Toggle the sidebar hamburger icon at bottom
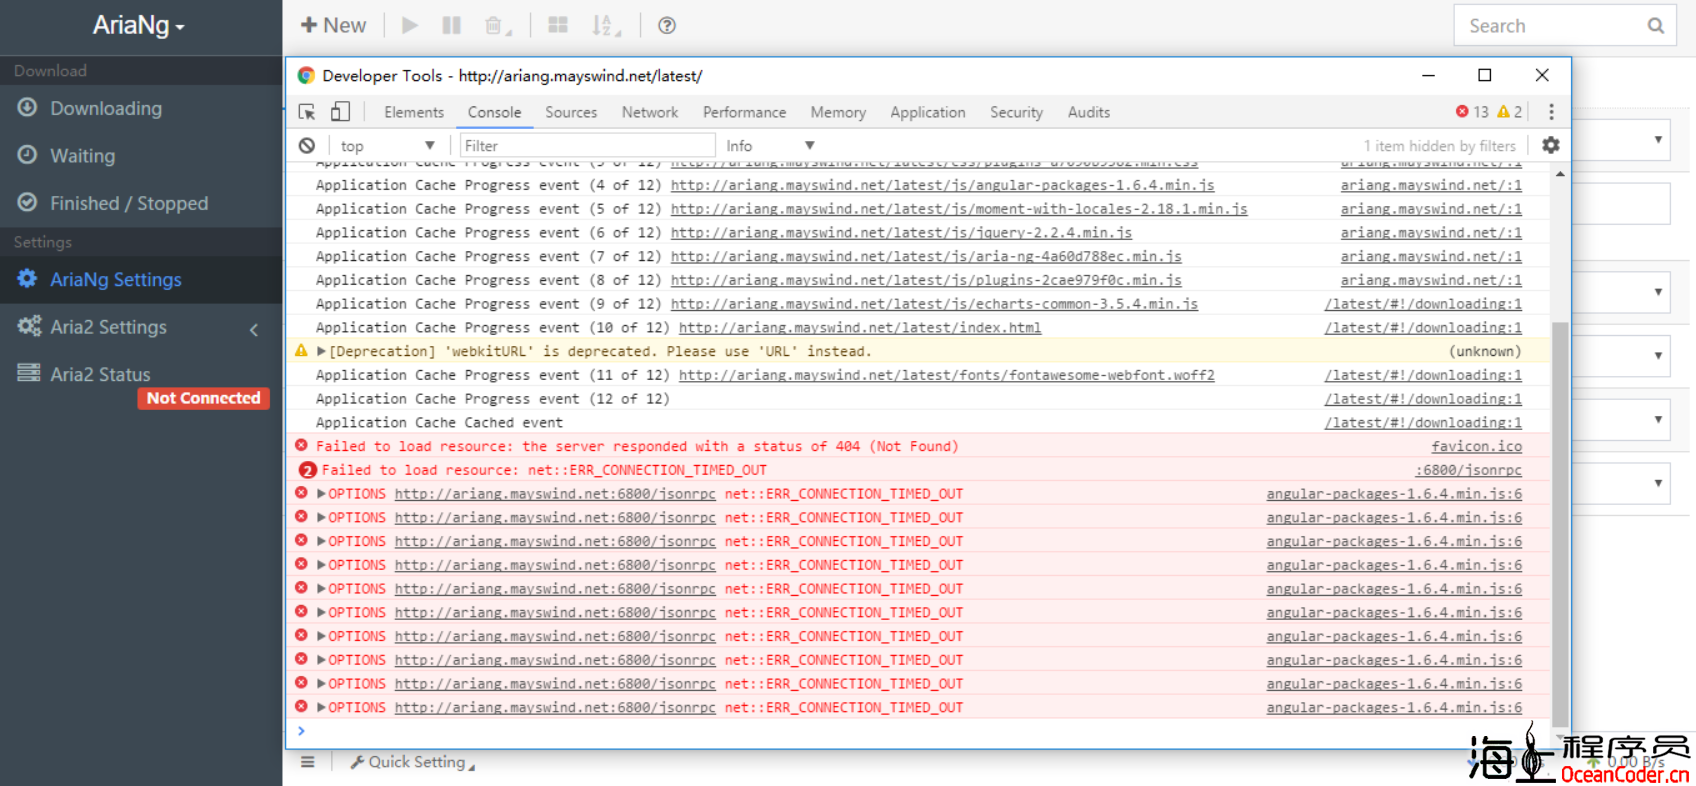Viewport: 1696px width, 786px height. pyautogui.click(x=308, y=762)
